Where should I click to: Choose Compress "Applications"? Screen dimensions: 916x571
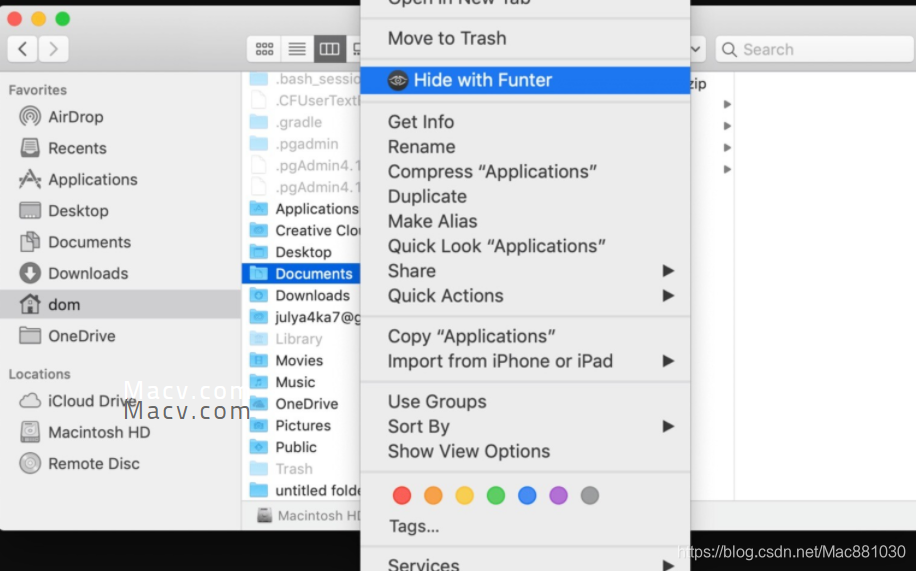coord(525,171)
